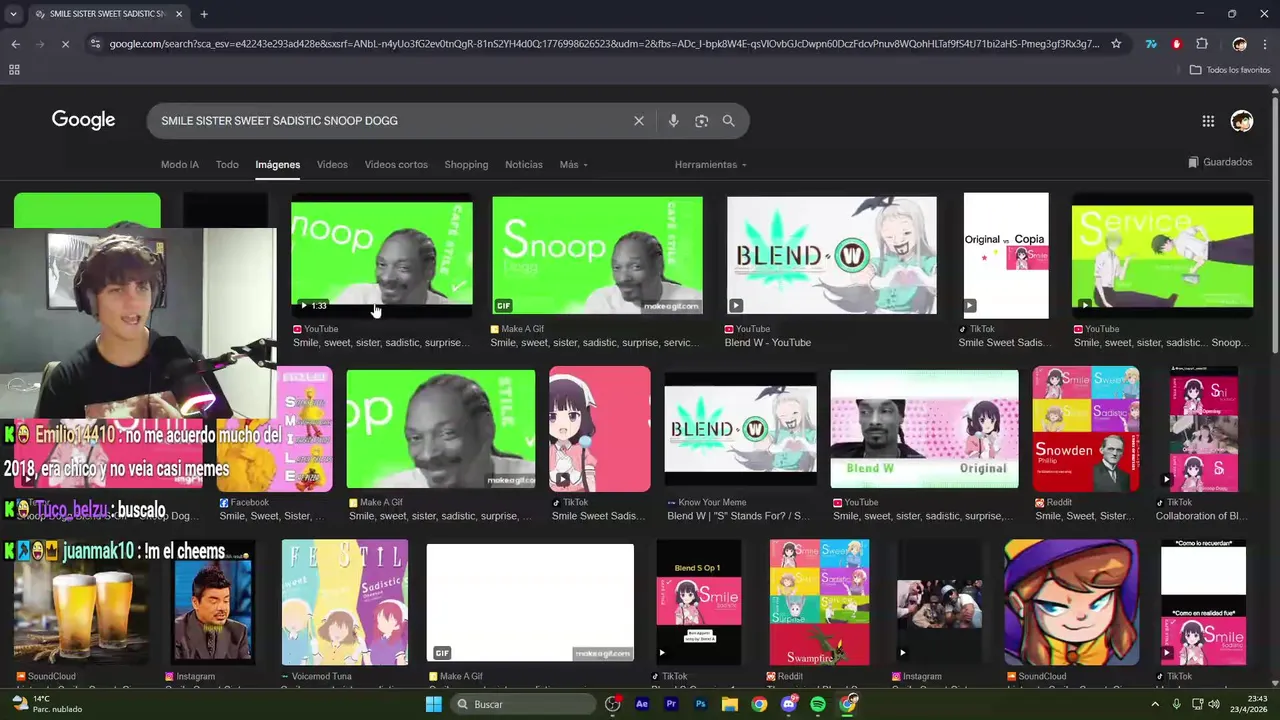Click the 'Blend W - YouTube' caption link
Screen dimensions: 1280x720
pyautogui.click(x=767, y=343)
